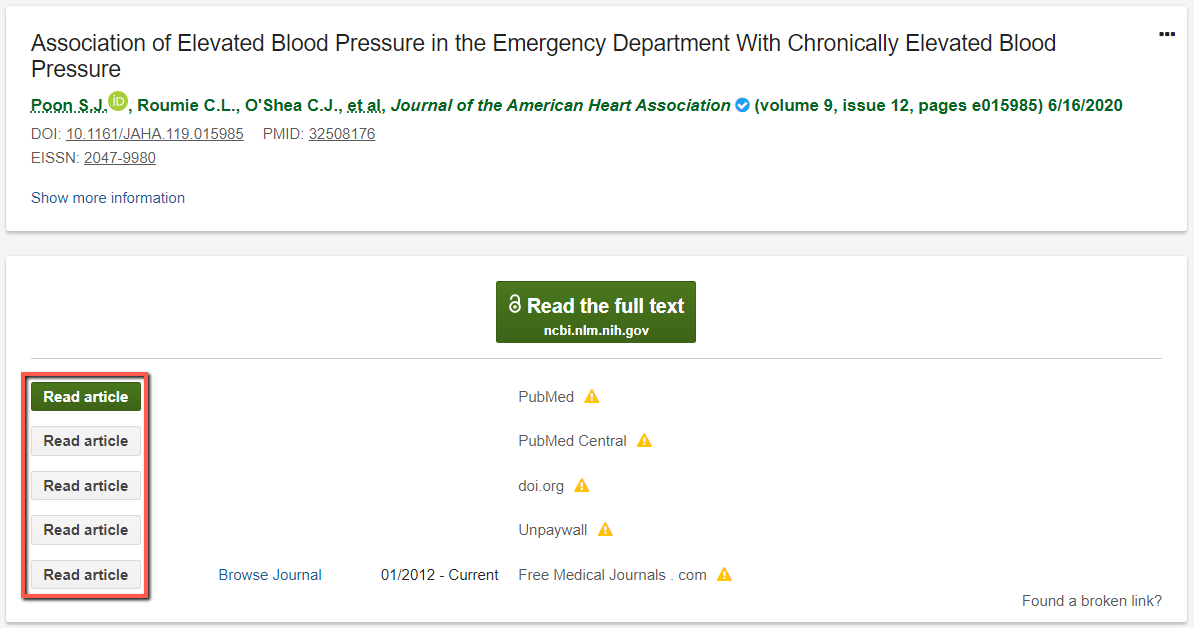
Task: Open the DOI link 10.1161/JAHA.119.015985
Action: 155,134
